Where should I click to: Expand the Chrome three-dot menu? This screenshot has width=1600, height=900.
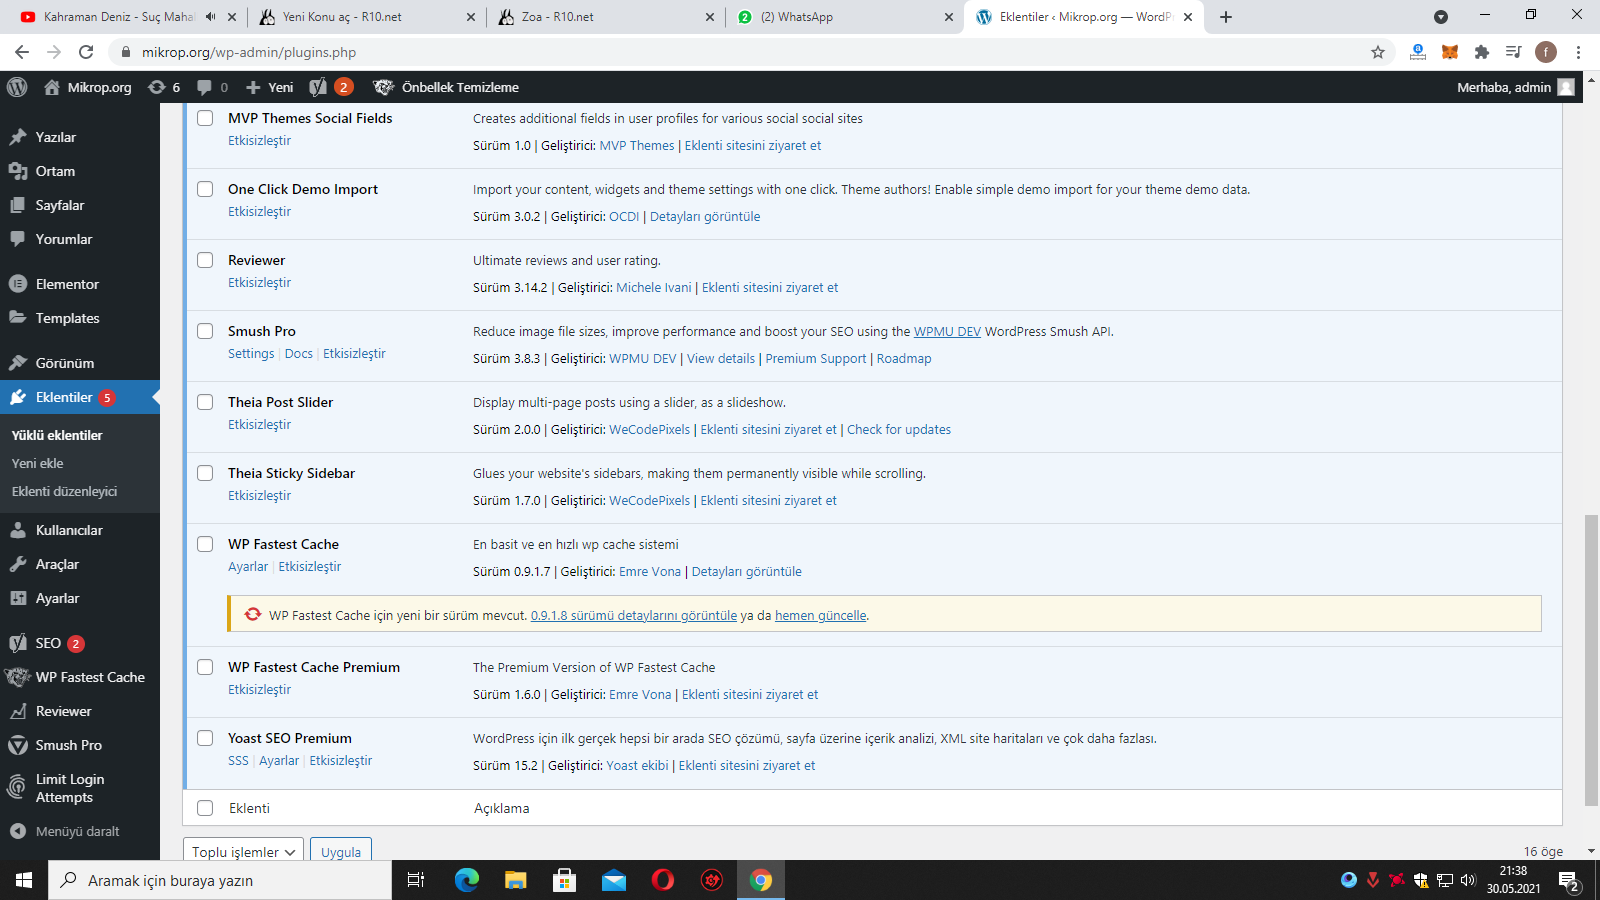click(x=1578, y=52)
